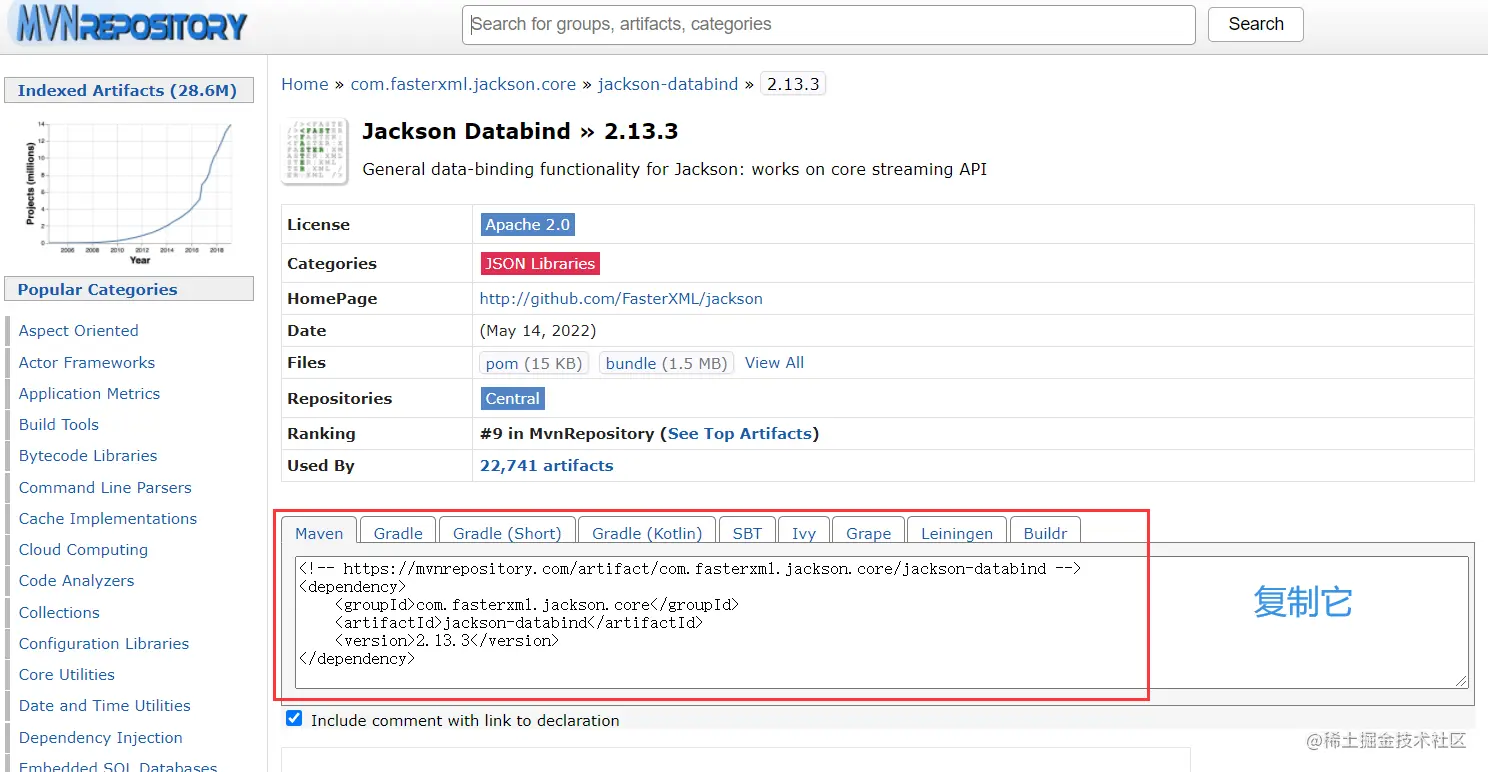Open com.fasterxml.jackson.core breadcrumb link
Viewport: 1488px width, 772px height.
(x=463, y=84)
